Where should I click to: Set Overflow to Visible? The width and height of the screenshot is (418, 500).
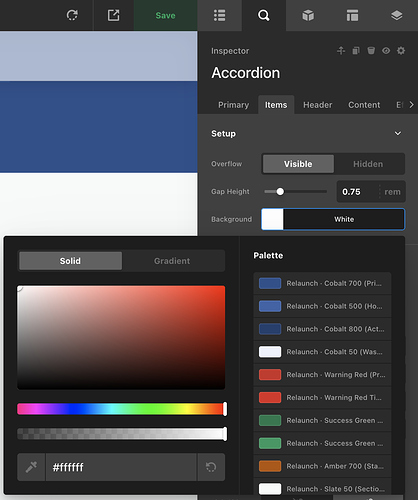[x=298, y=164]
